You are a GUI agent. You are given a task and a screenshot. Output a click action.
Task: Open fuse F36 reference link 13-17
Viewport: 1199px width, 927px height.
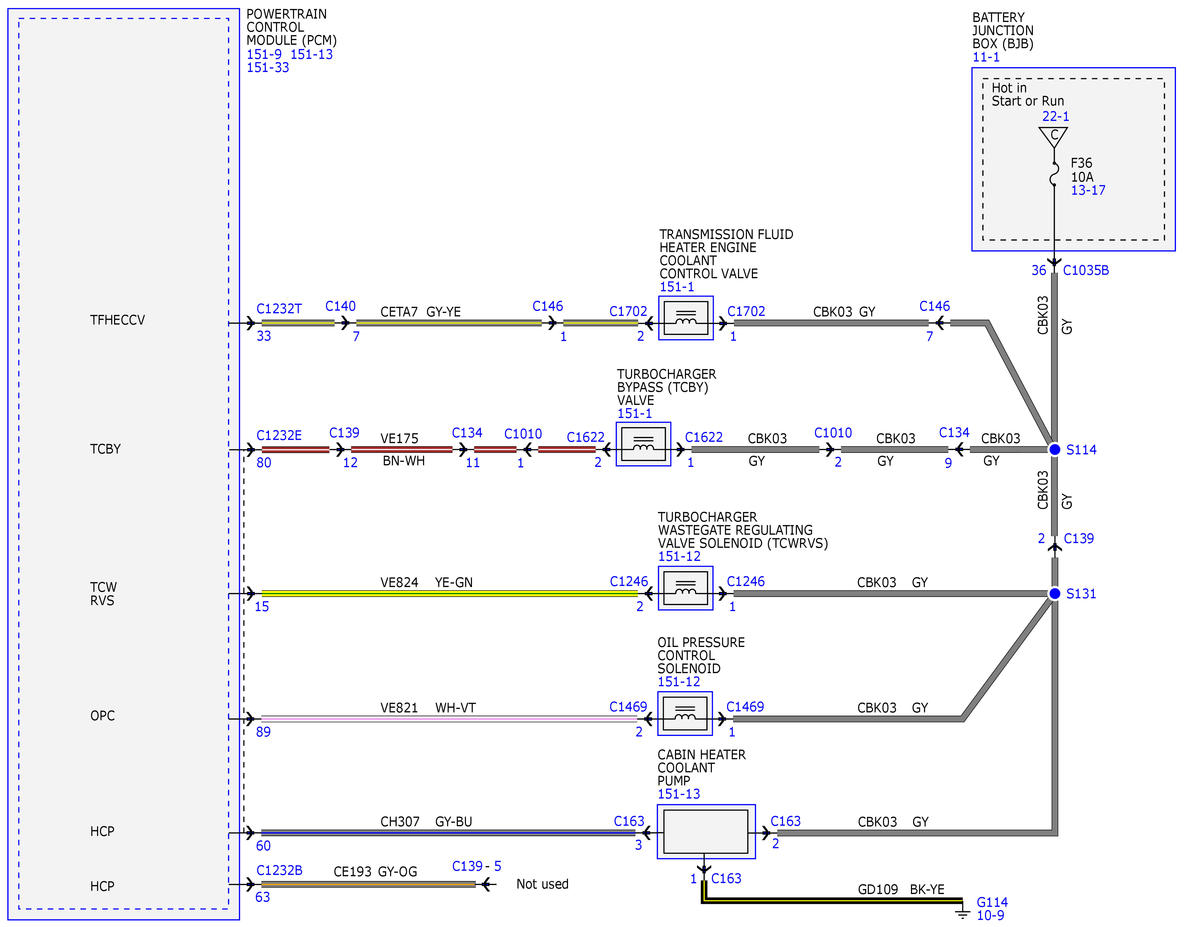click(x=1087, y=190)
